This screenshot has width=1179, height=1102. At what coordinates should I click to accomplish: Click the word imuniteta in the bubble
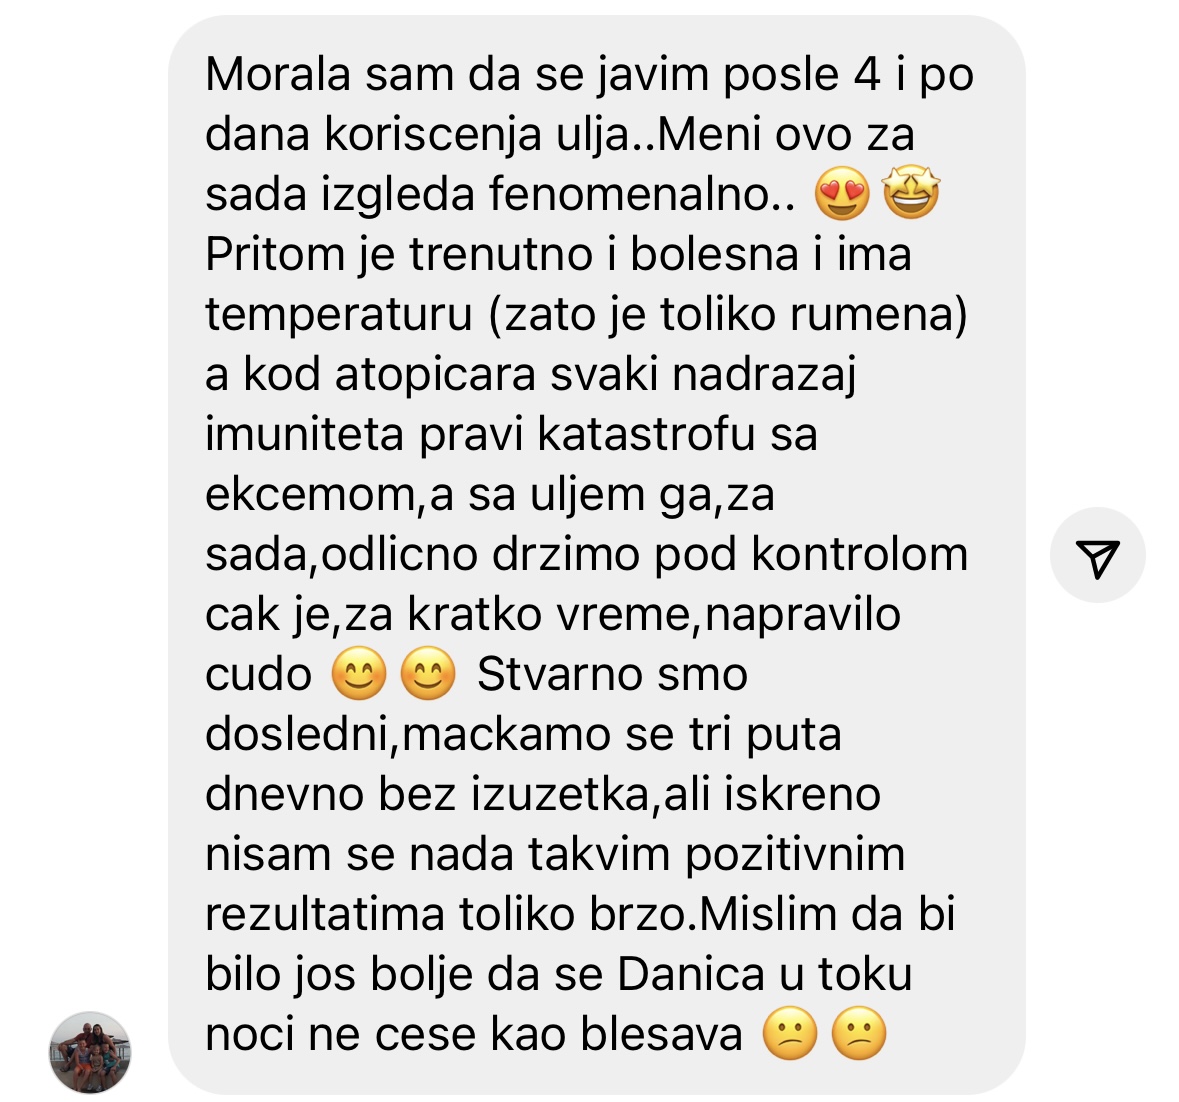(x=305, y=434)
